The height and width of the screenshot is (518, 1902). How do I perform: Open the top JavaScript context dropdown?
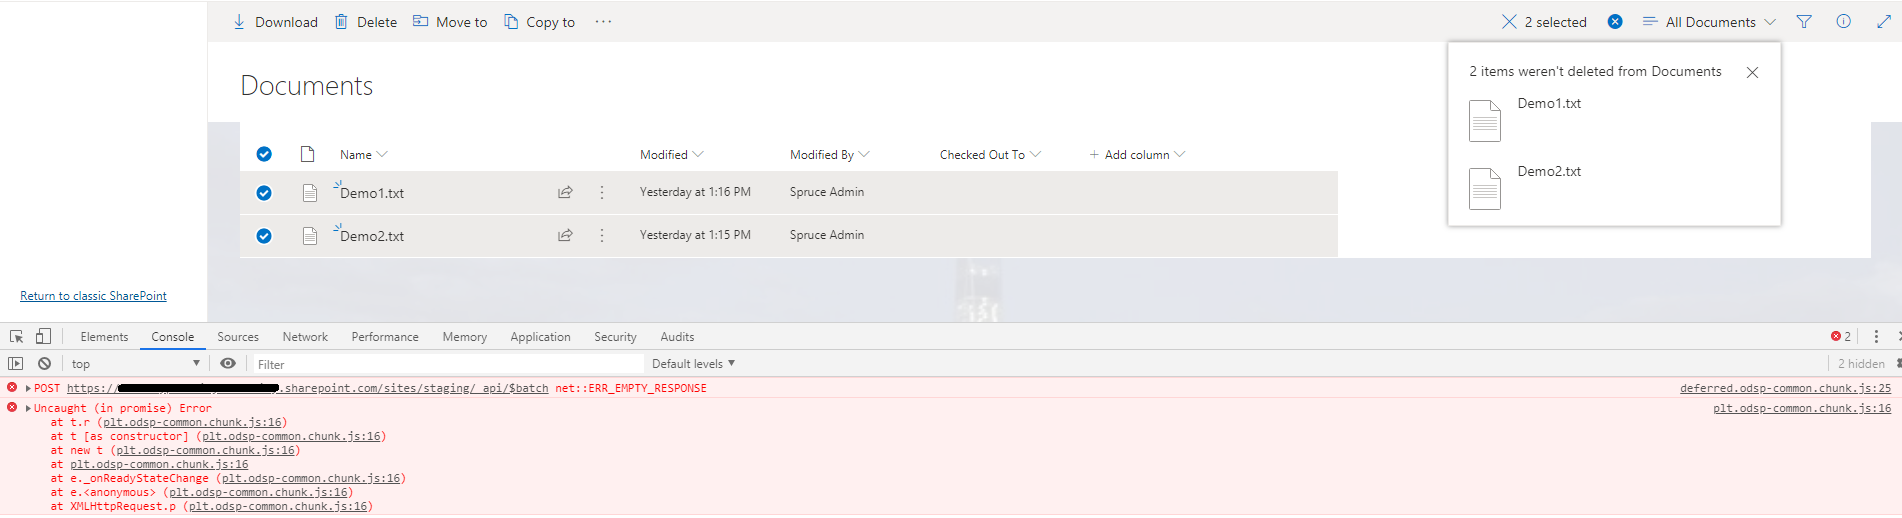[135, 364]
